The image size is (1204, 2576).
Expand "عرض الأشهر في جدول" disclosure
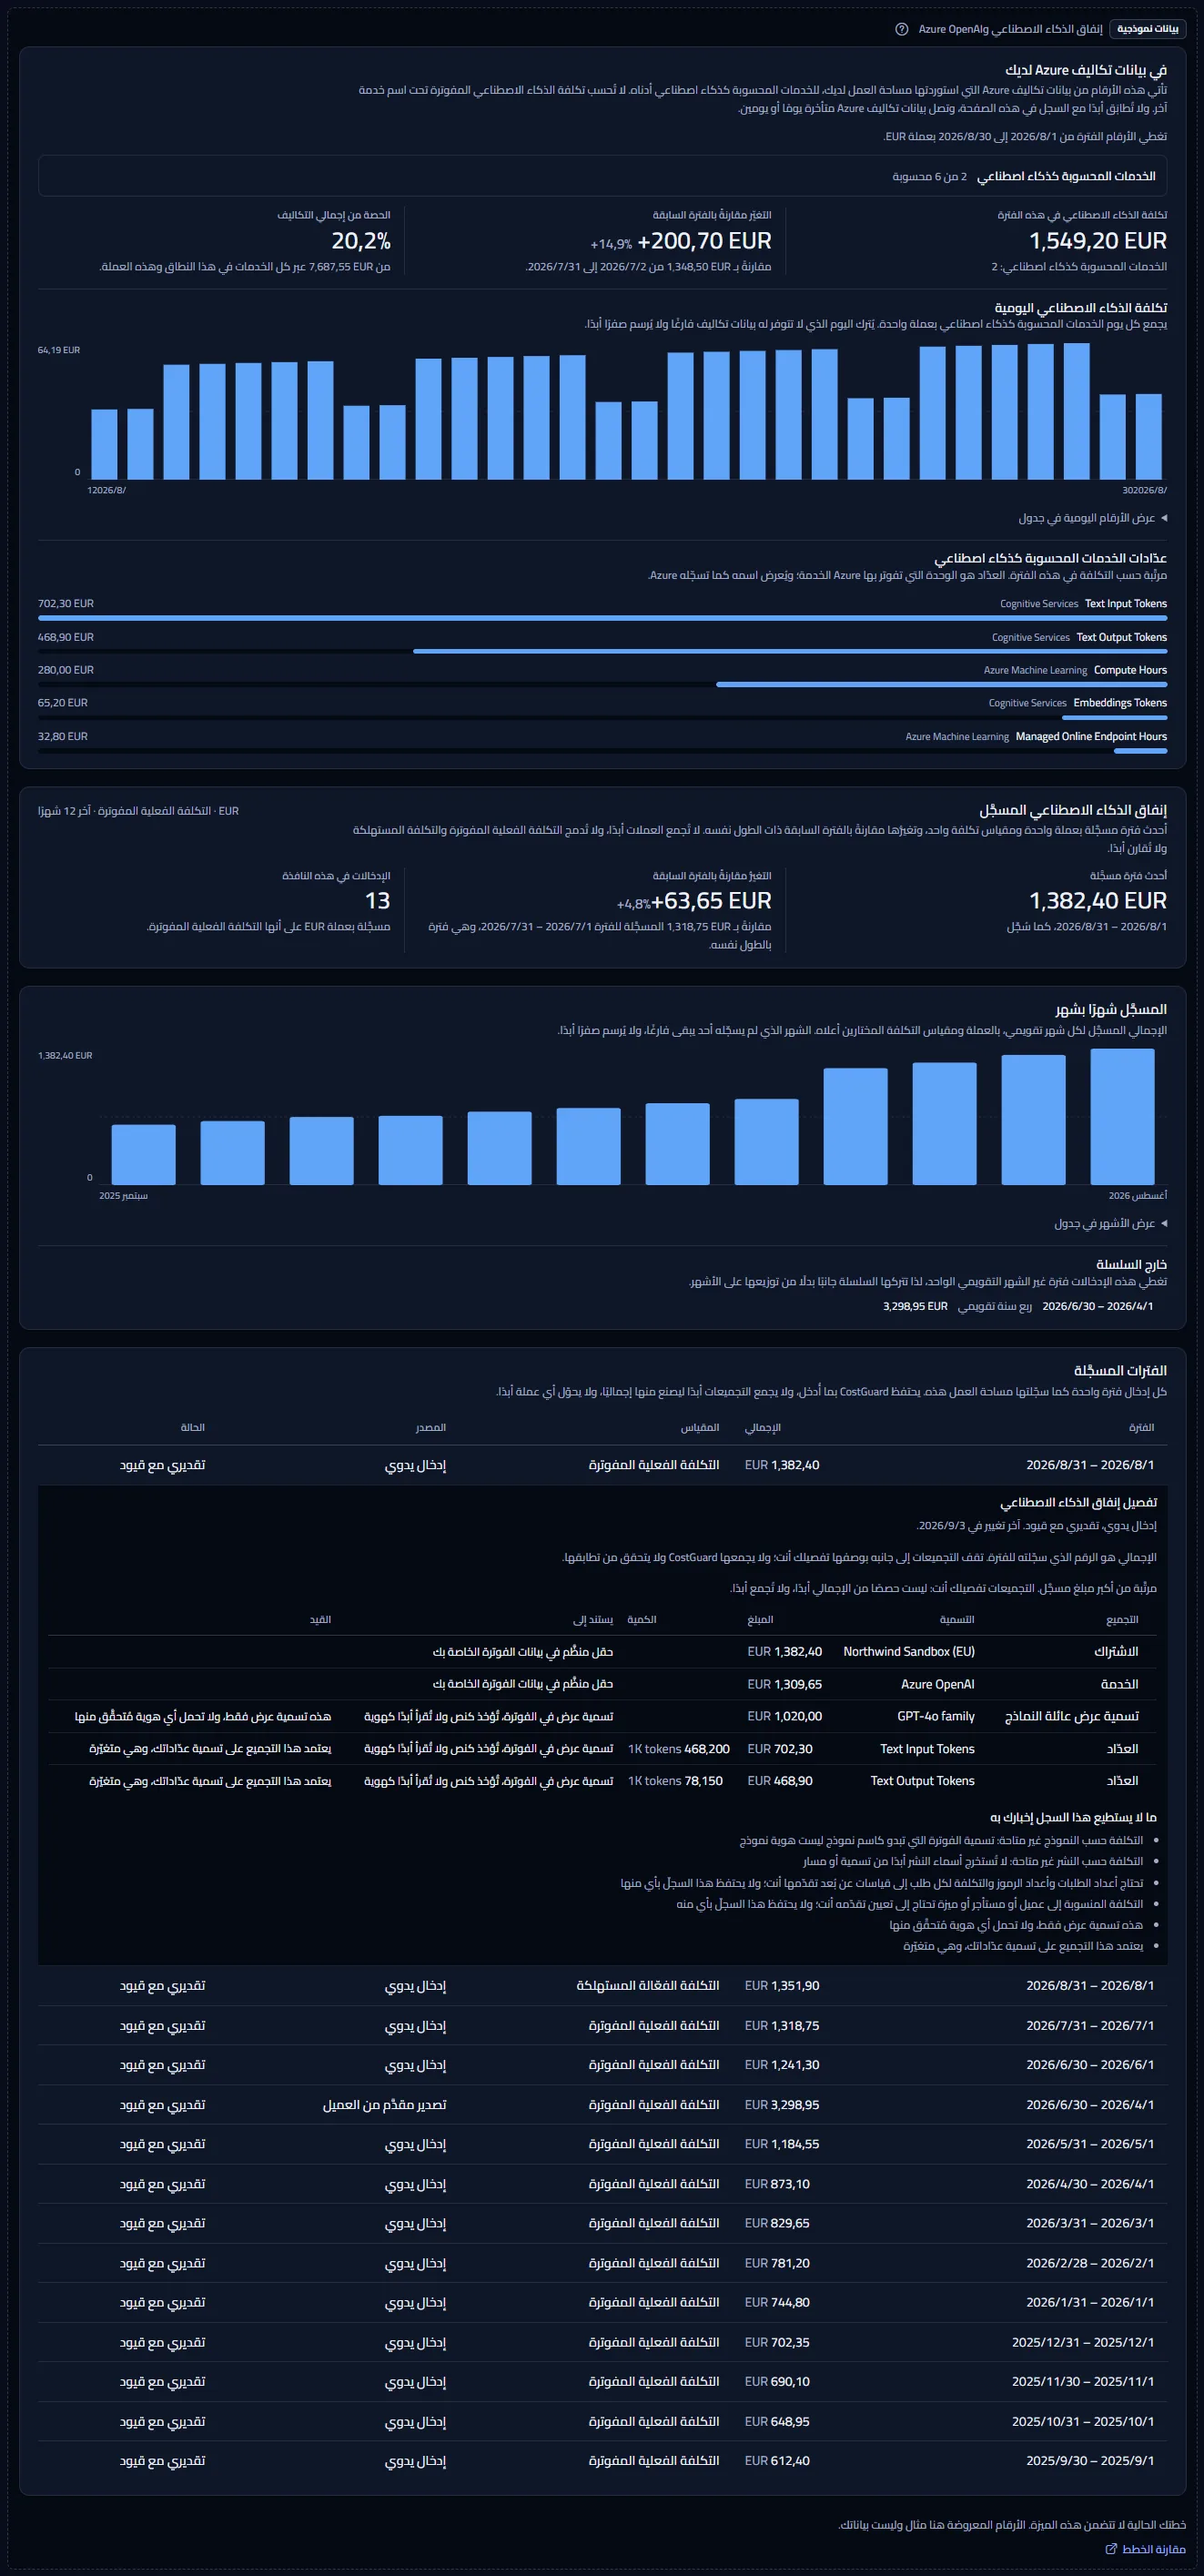(1110, 1223)
